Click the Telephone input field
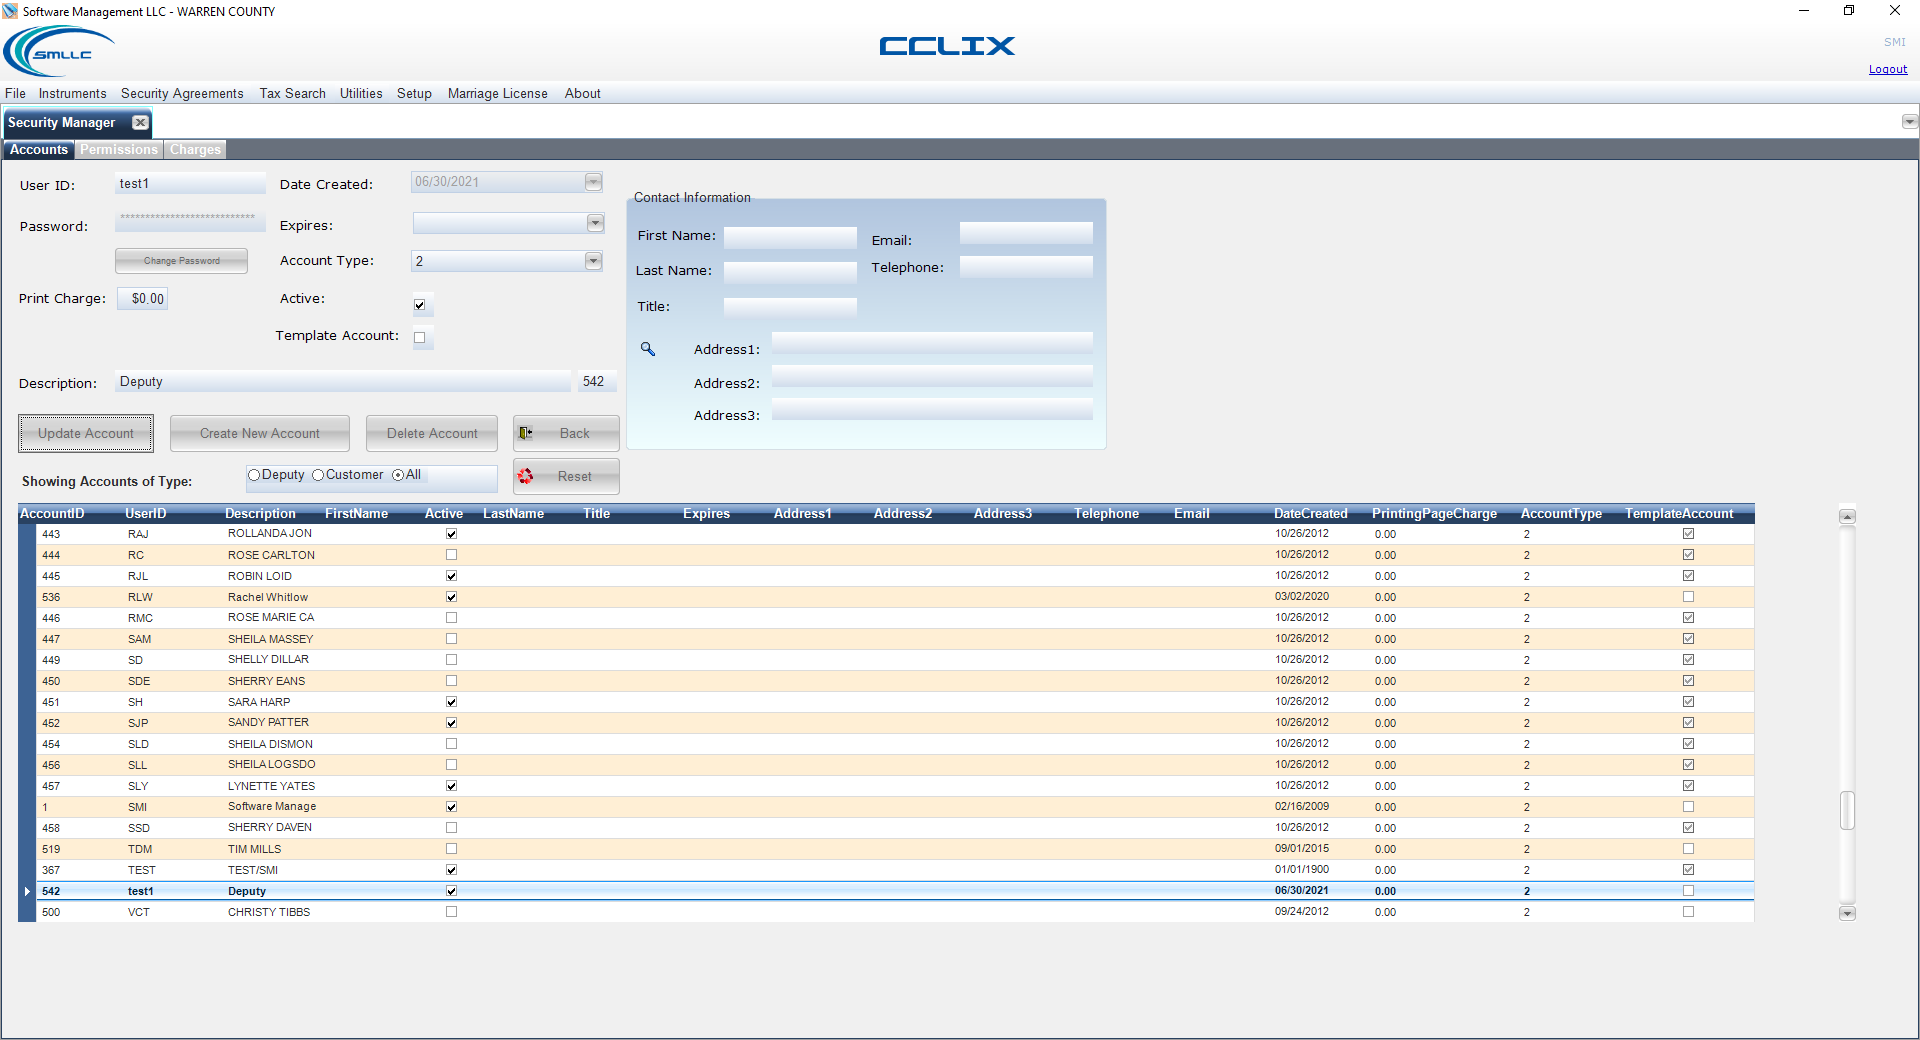 point(1026,267)
